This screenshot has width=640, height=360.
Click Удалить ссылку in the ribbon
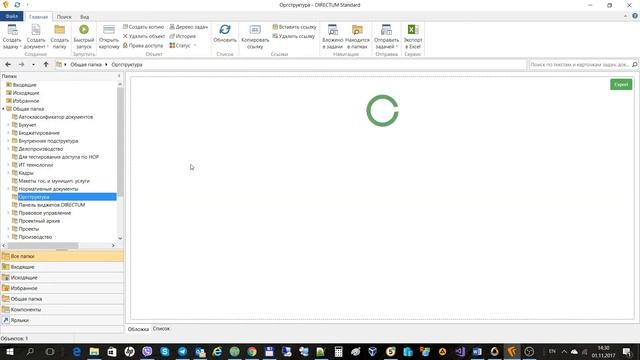click(x=293, y=36)
